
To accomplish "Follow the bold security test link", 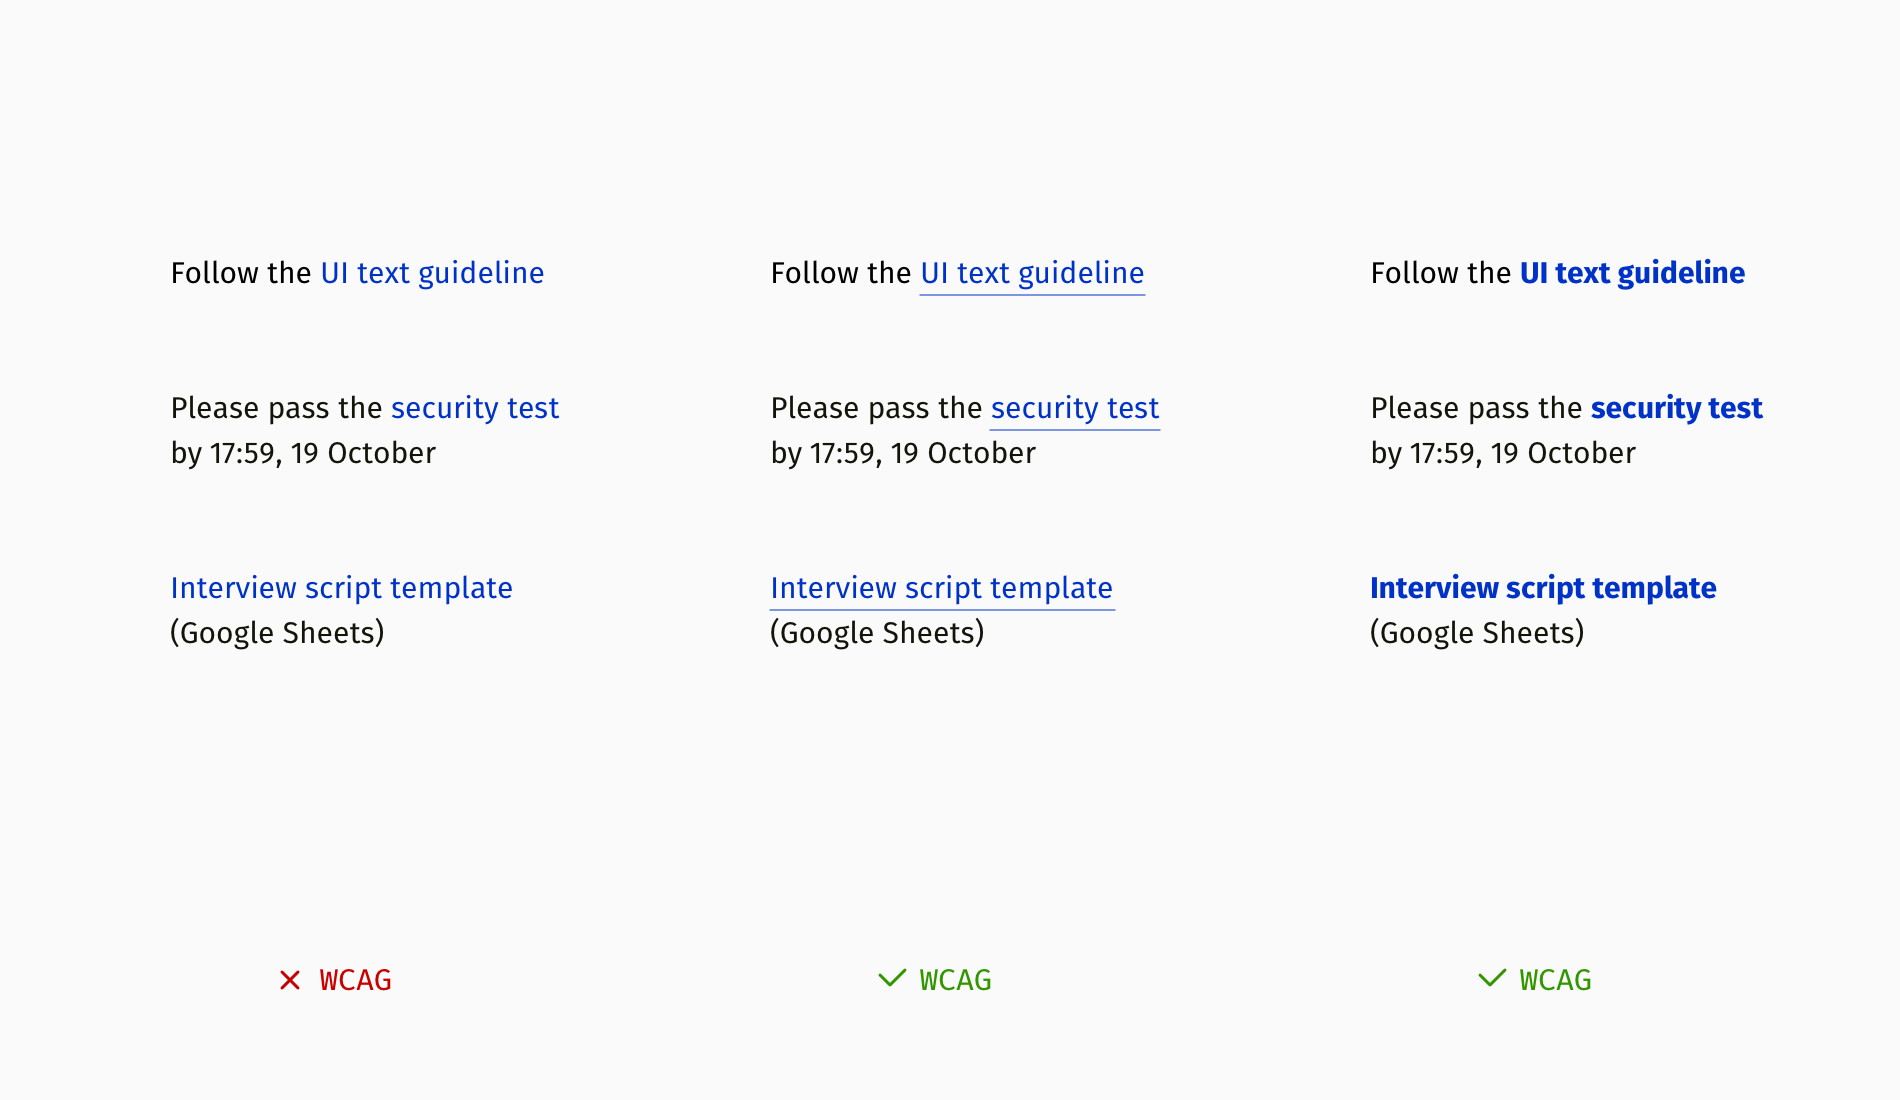I will click(1676, 408).
